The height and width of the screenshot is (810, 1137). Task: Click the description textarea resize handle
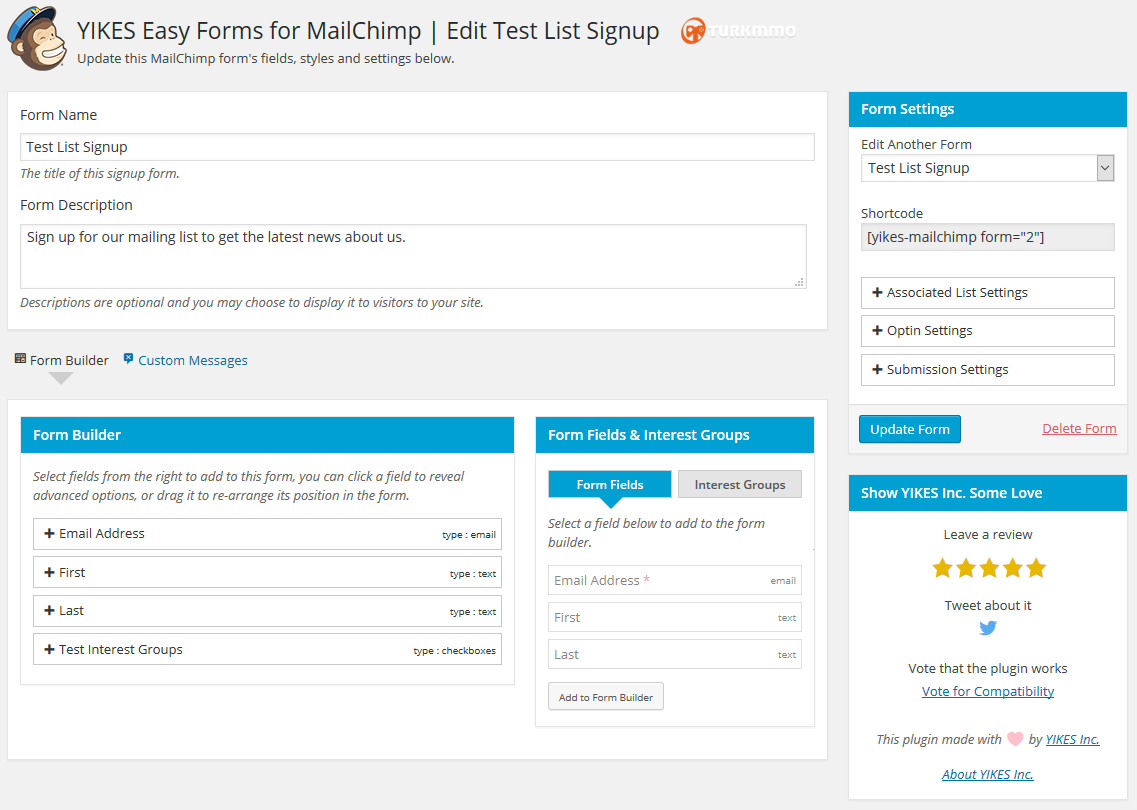[799, 282]
